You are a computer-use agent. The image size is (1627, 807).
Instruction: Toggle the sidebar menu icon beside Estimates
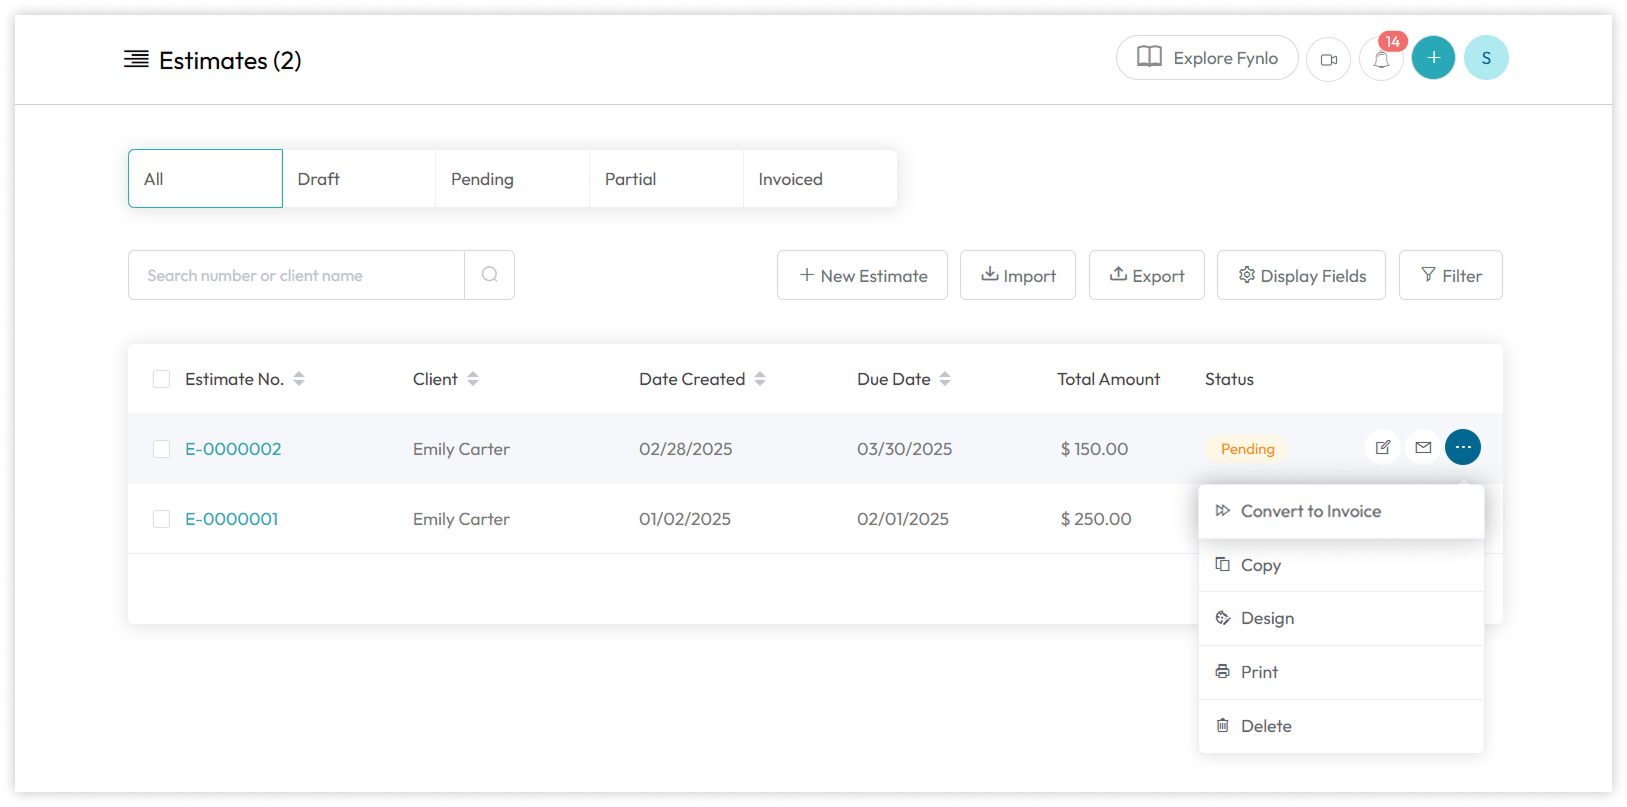point(136,60)
